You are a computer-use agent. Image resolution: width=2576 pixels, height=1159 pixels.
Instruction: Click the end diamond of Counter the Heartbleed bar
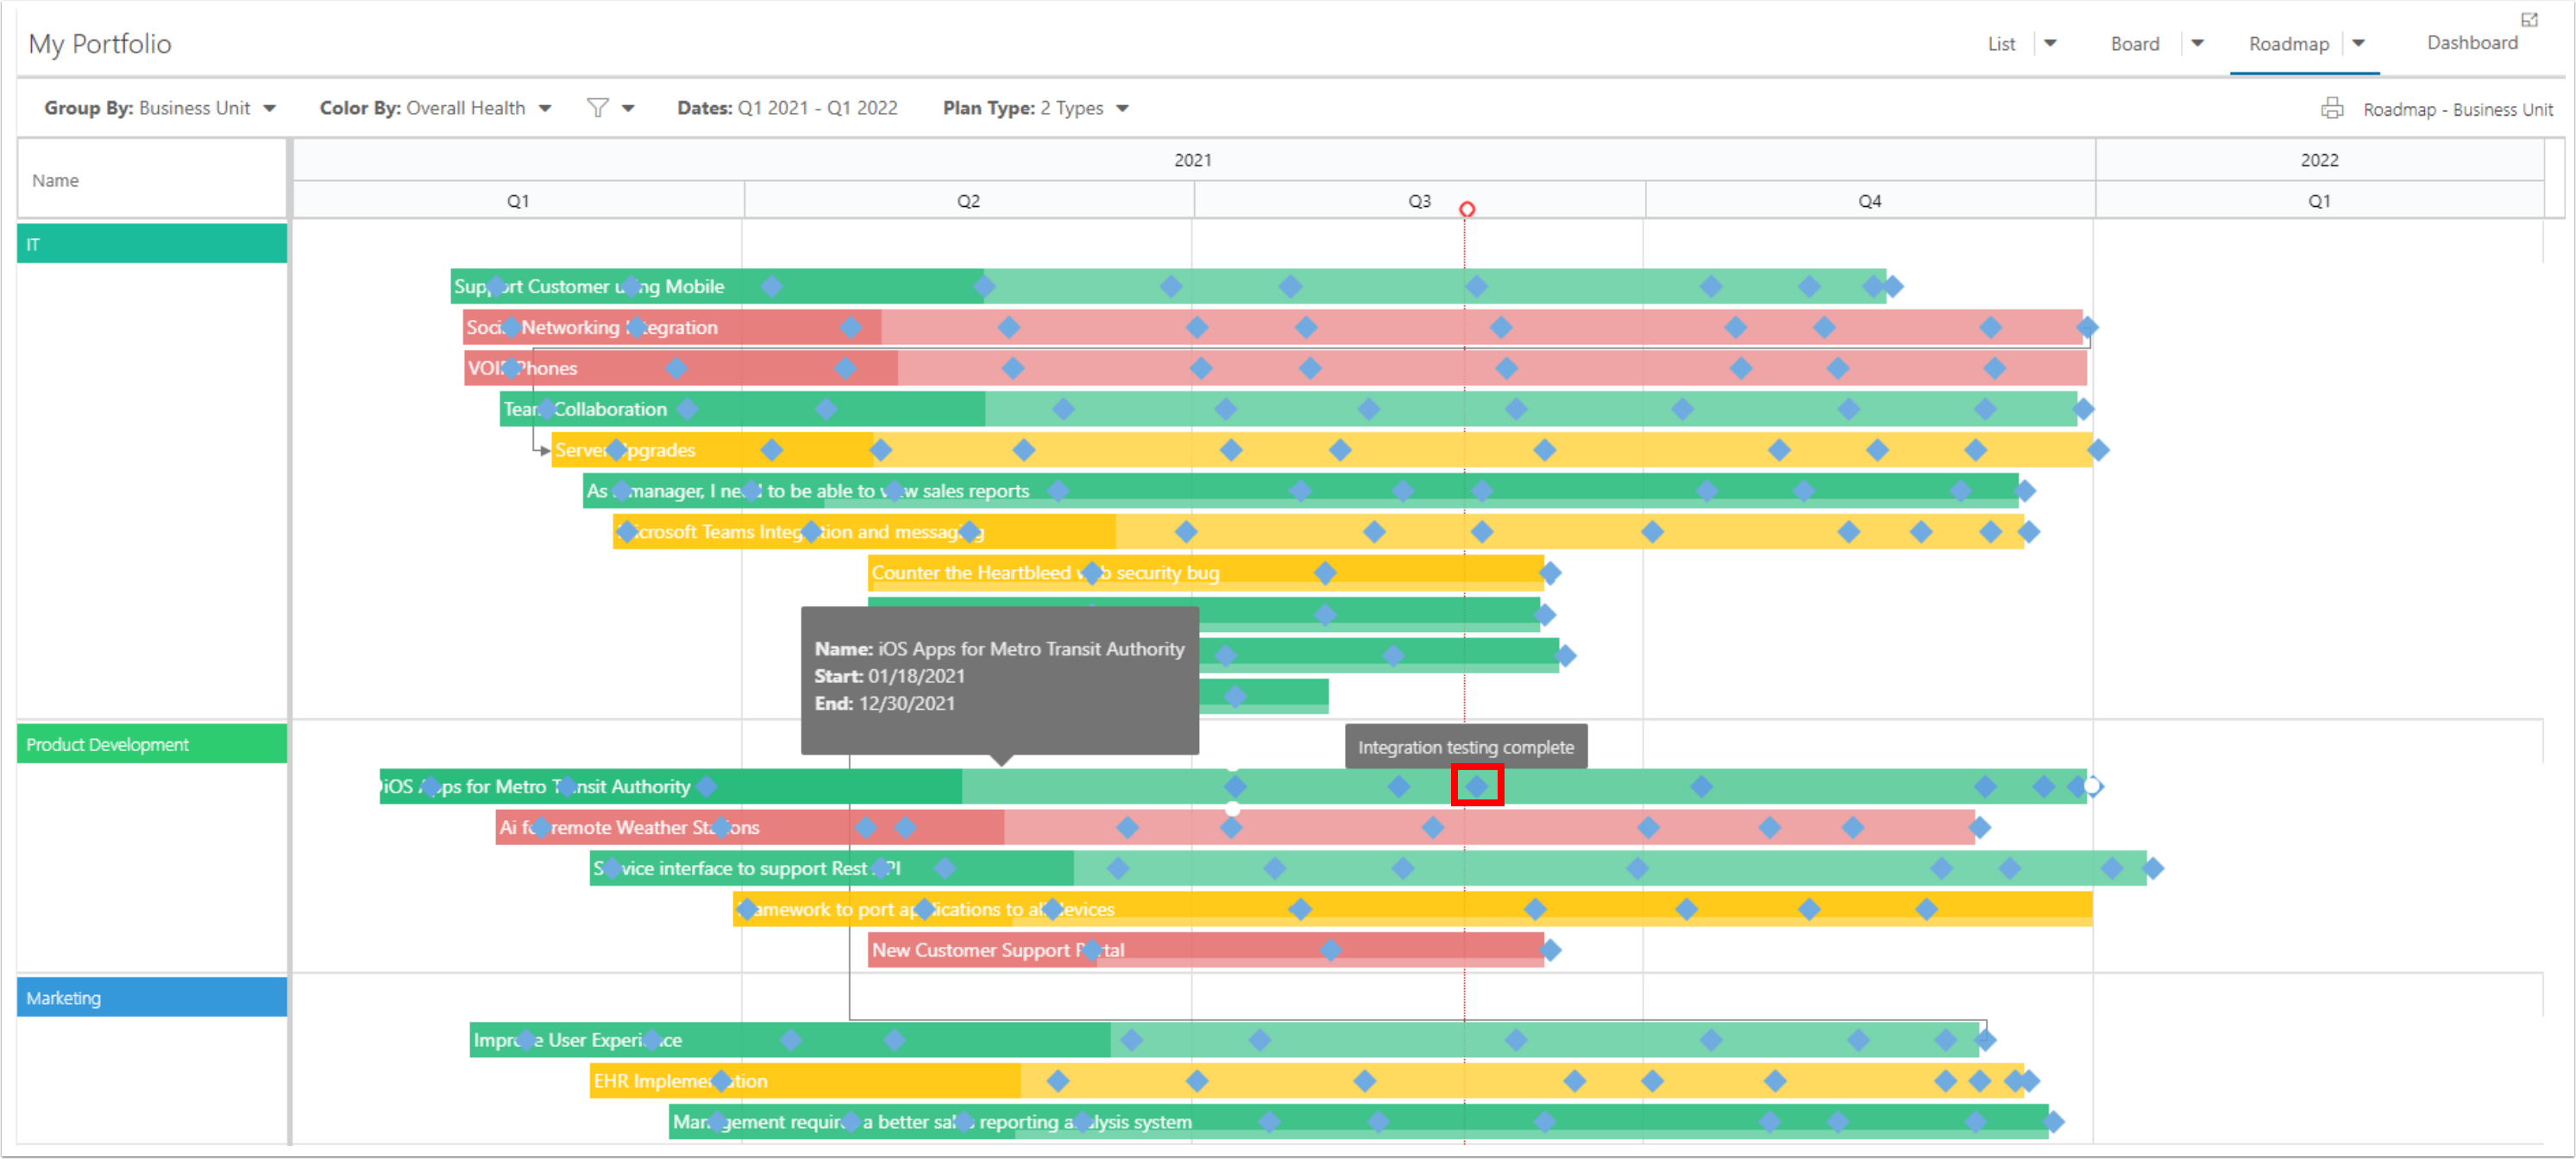1550,573
